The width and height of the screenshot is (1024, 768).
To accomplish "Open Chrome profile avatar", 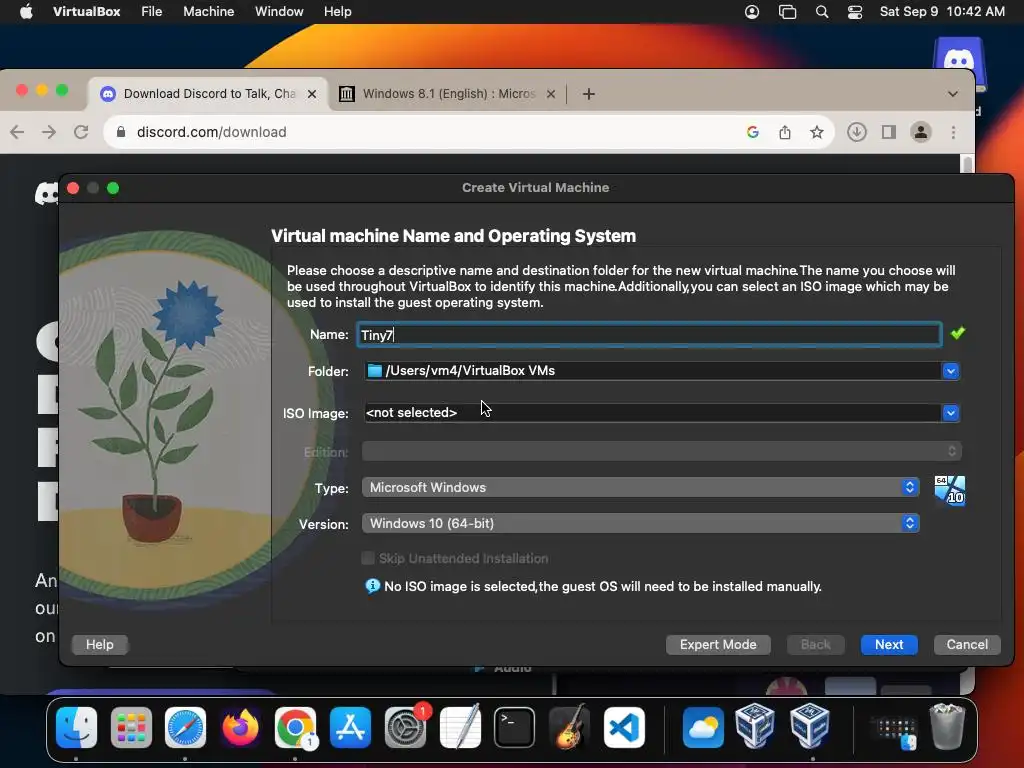I will tap(921, 133).
